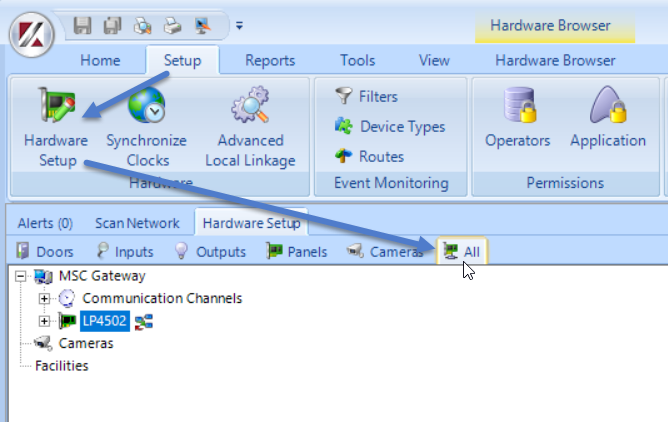Open the quick access toolbar customize dropdown
668x422 pixels.
[239, 26]
